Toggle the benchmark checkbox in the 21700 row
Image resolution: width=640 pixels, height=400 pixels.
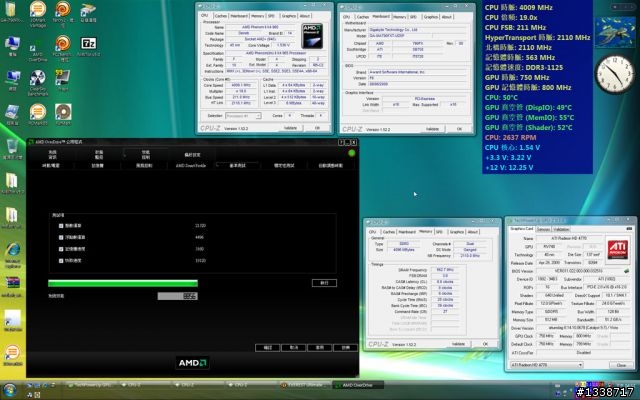[x=61, y=226]
